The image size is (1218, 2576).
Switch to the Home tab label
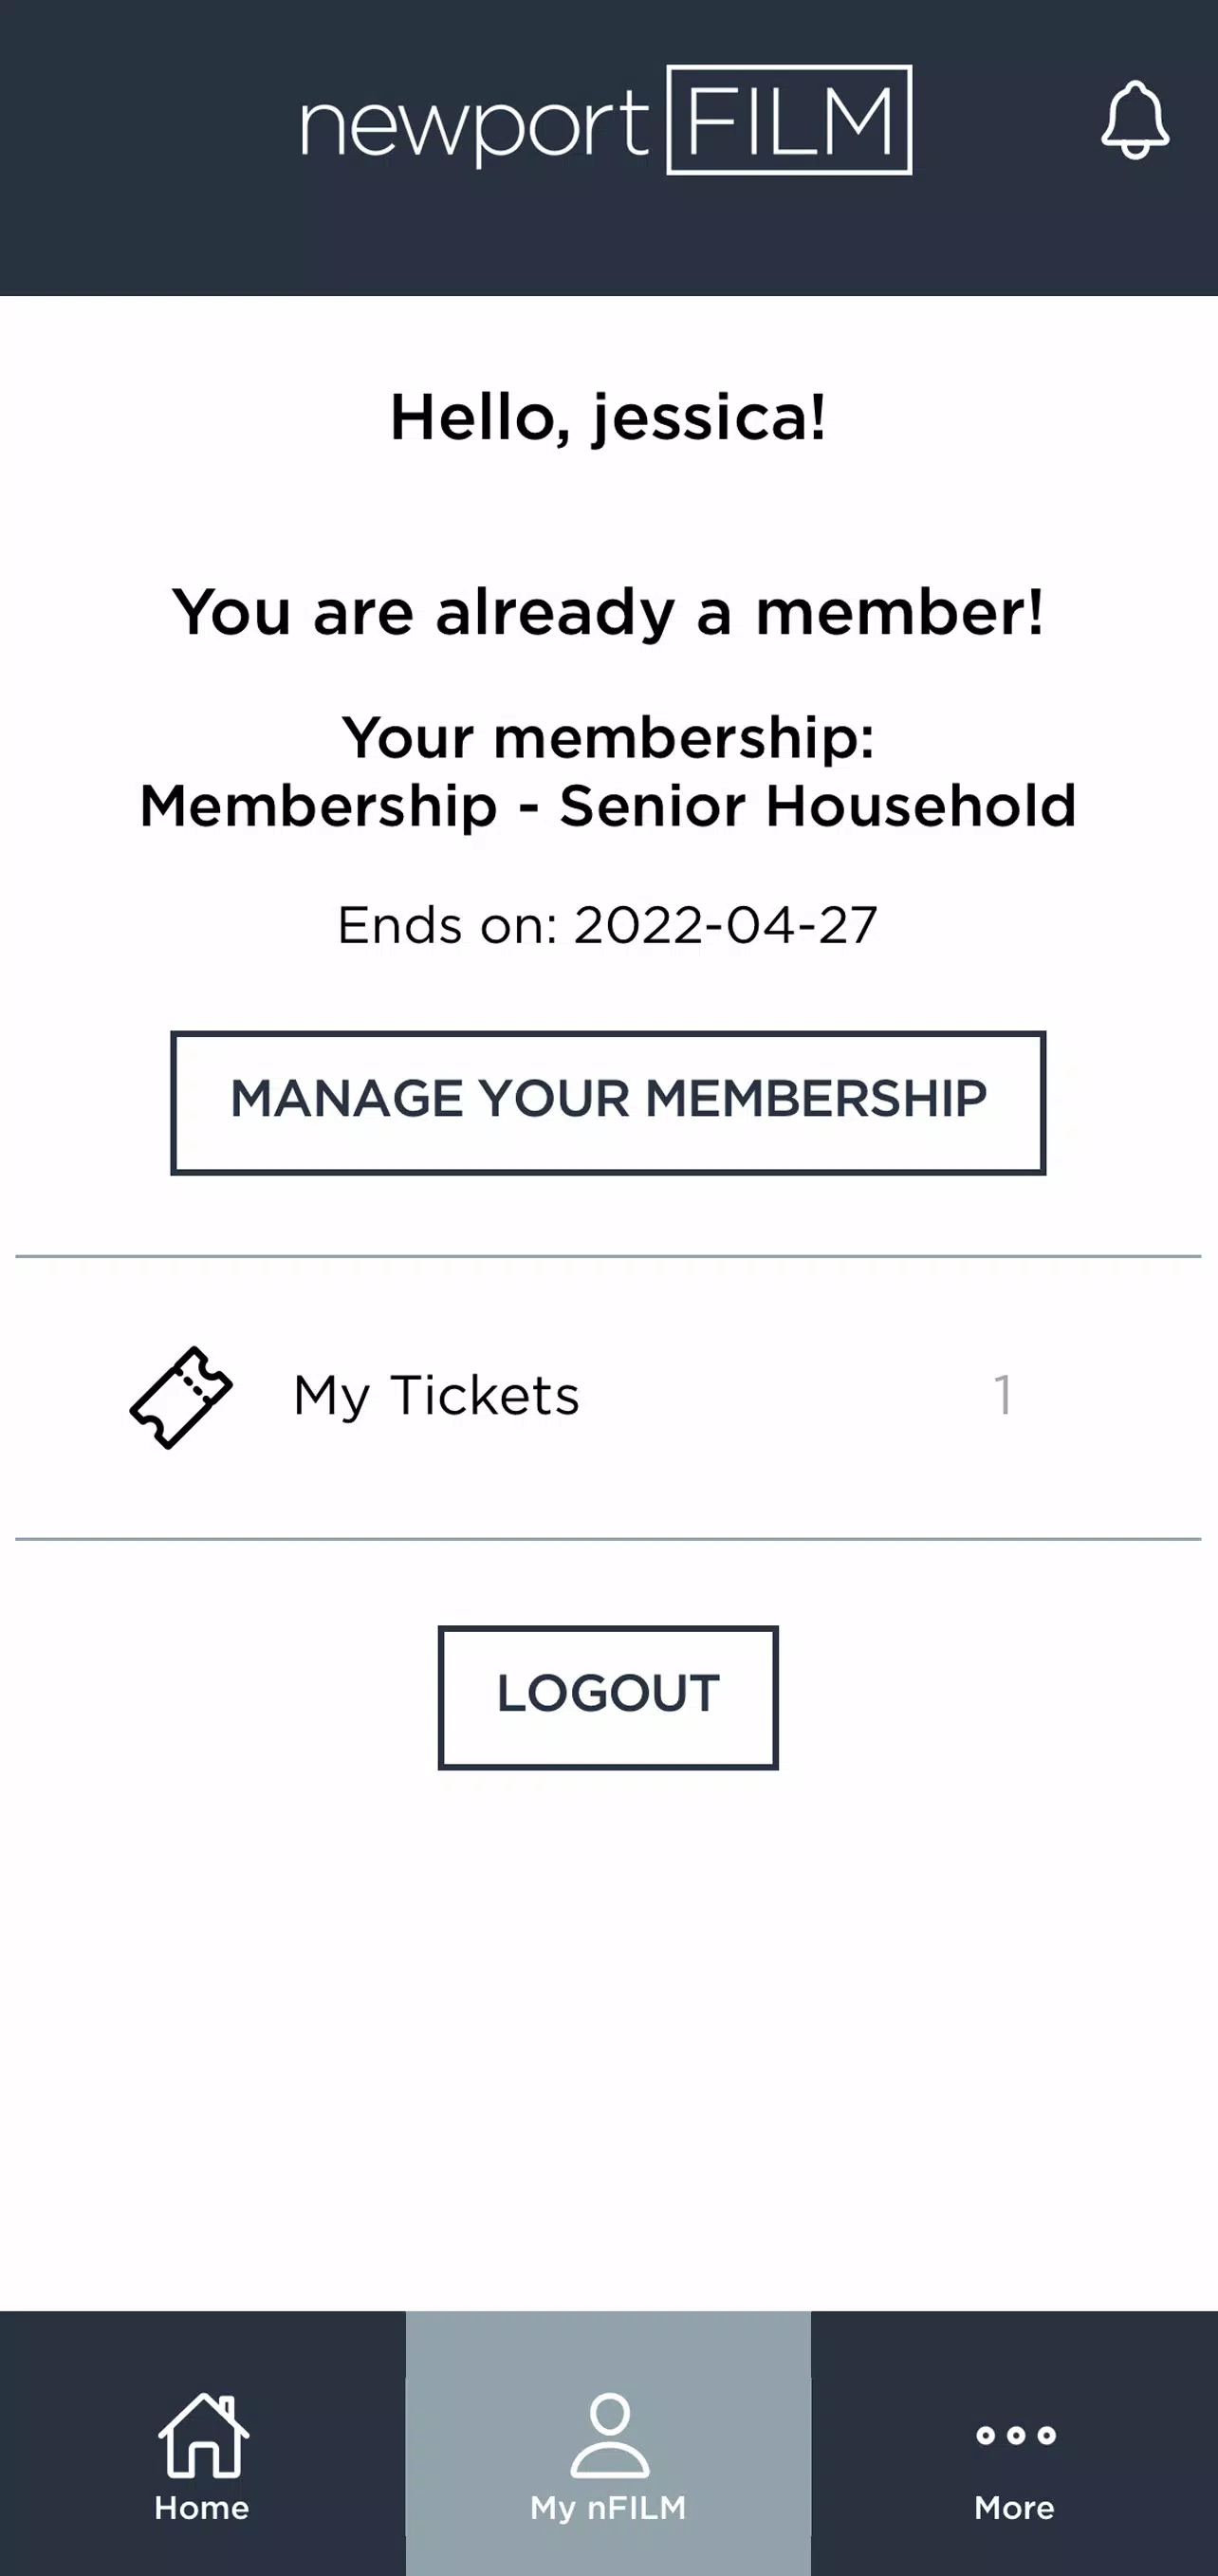(x=202, y=2508)
